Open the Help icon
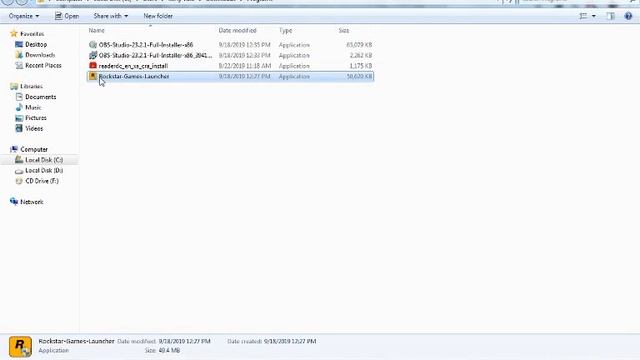Viewport: 640px width, 360px height. pyautogui.click(x=628, y=16)
